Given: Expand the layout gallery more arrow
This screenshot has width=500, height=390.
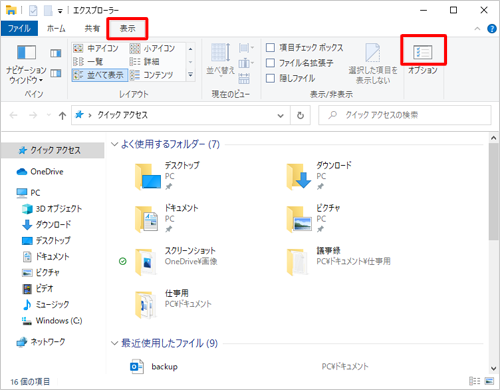Looking at the screenshot, I should point(190,75).
